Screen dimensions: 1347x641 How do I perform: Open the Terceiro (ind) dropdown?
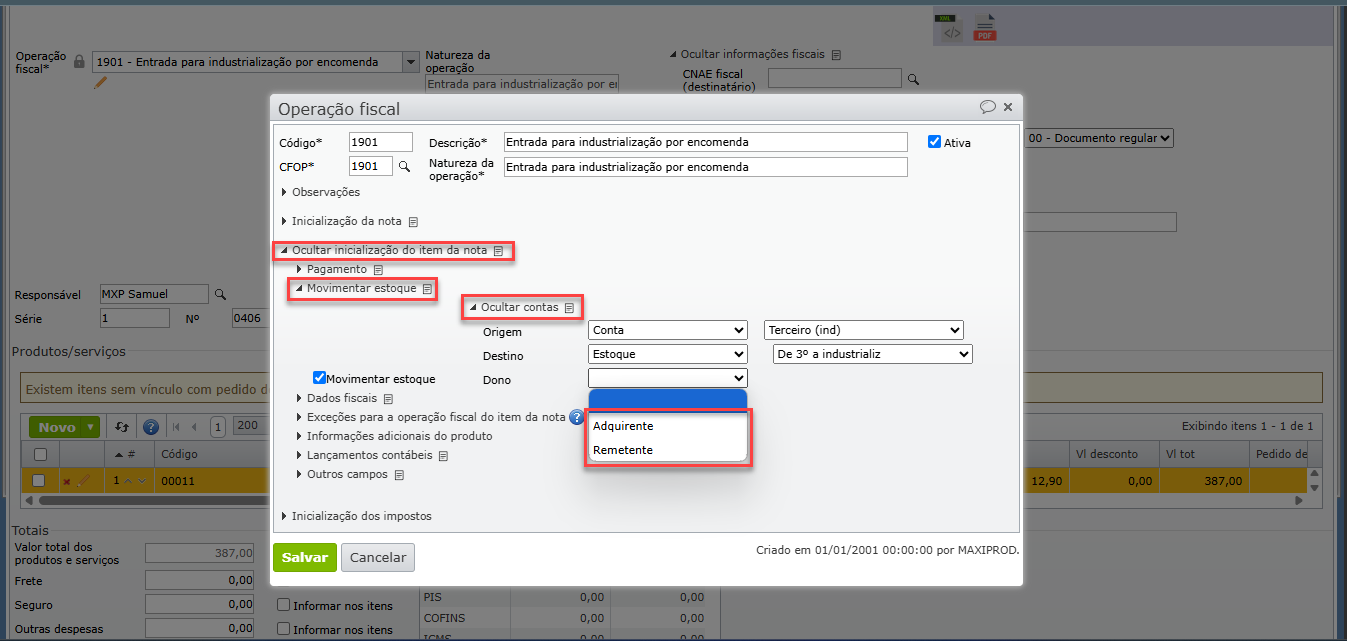point(864,330)
